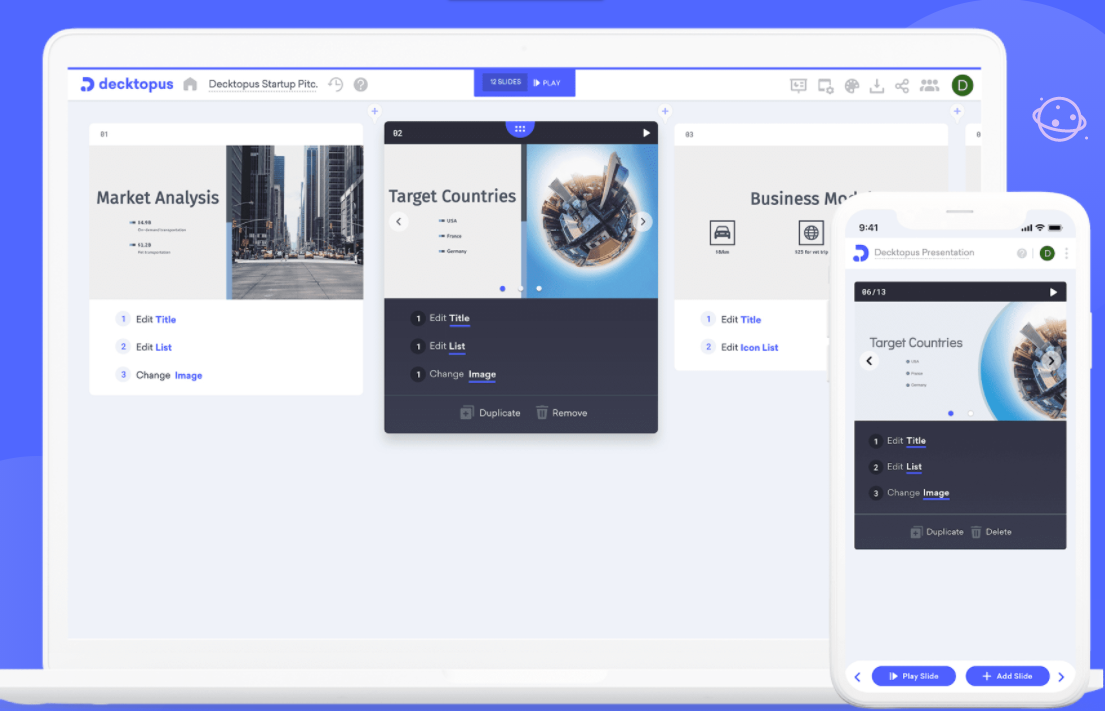Add slide plus between slides 01 and 02
The height and width of the screenshot is (711, 1105).
click(375, 111)
